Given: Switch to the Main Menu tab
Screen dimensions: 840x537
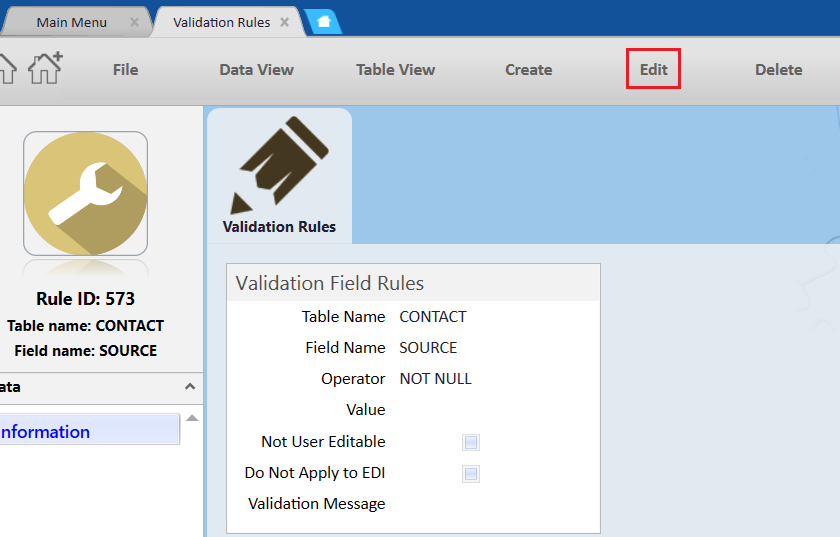Looking at the screenshot, I should coord(72,23).
